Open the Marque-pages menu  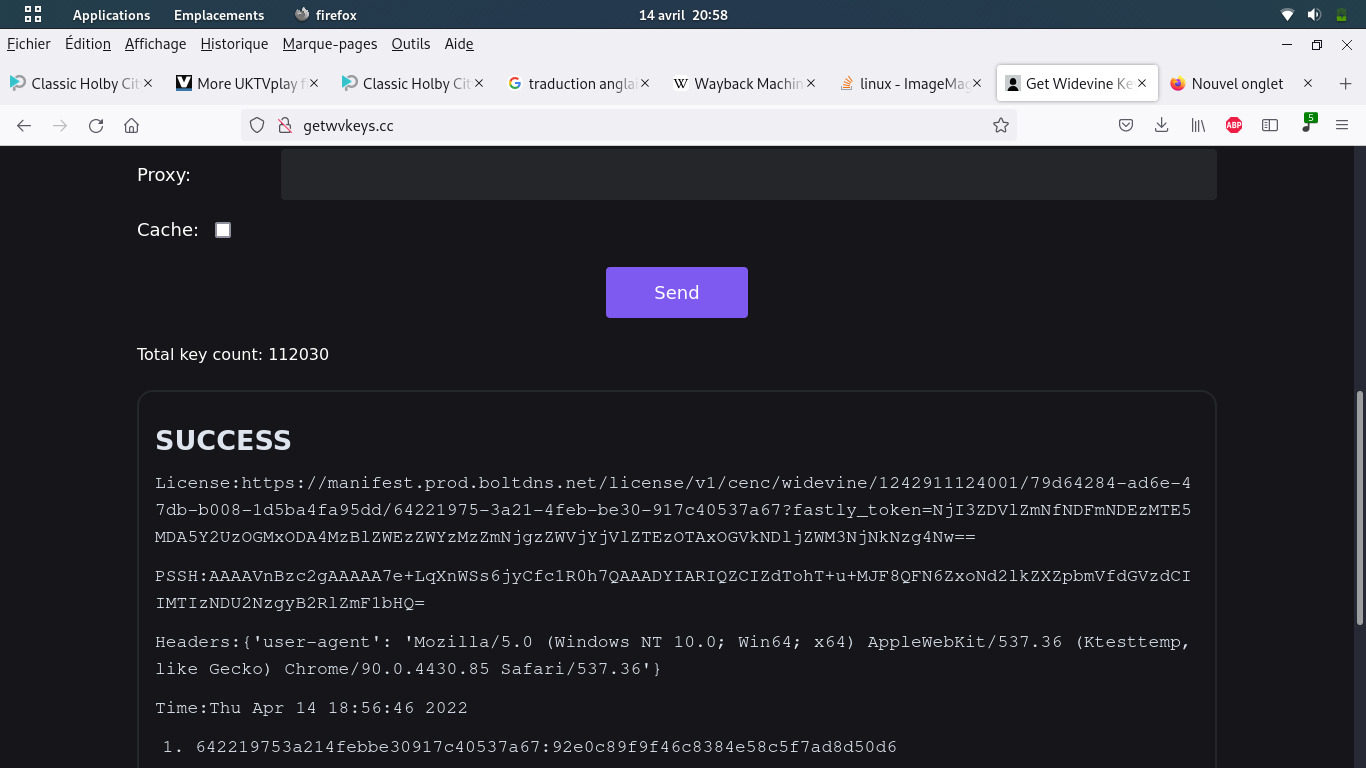click(x=330, y=44)
